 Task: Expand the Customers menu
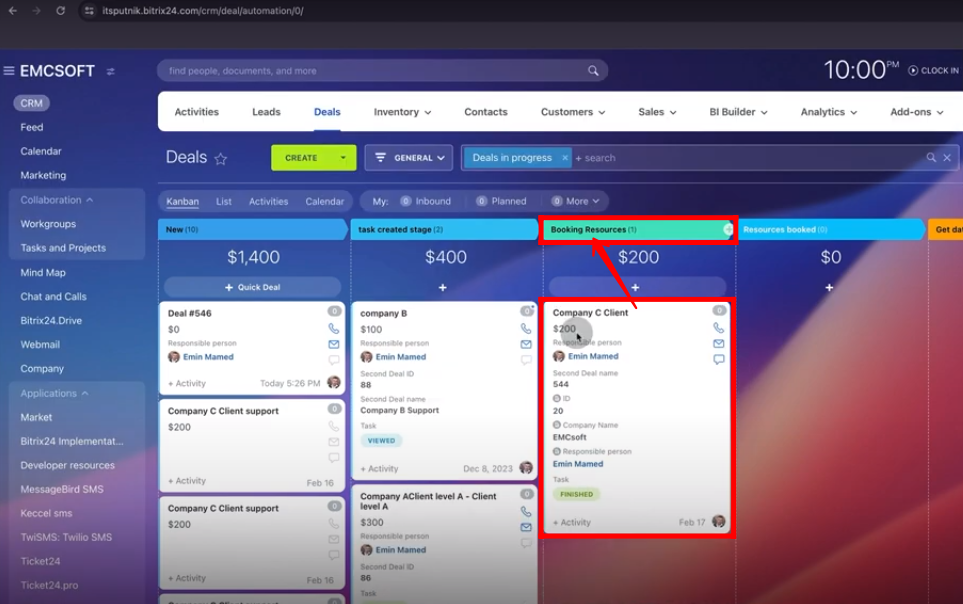click(x=572, y=112)
